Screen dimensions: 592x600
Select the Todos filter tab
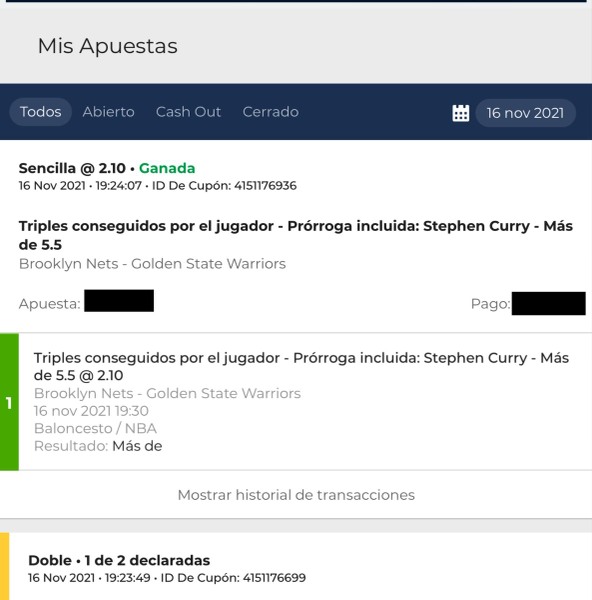point(41,112)
